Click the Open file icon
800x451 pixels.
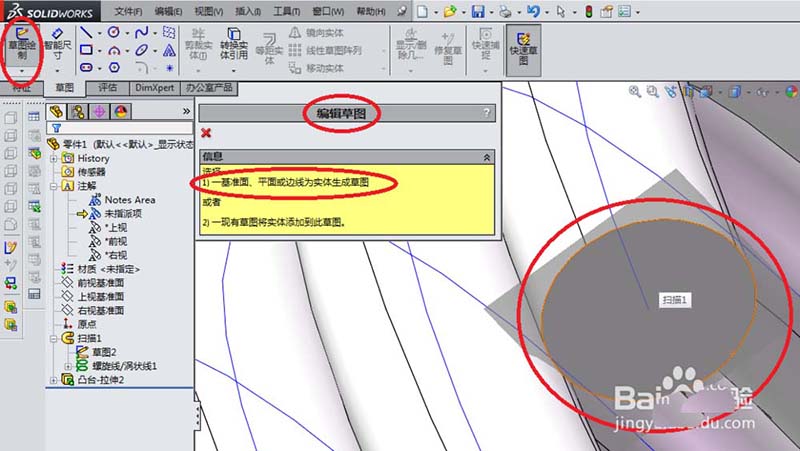click(449, 11)
